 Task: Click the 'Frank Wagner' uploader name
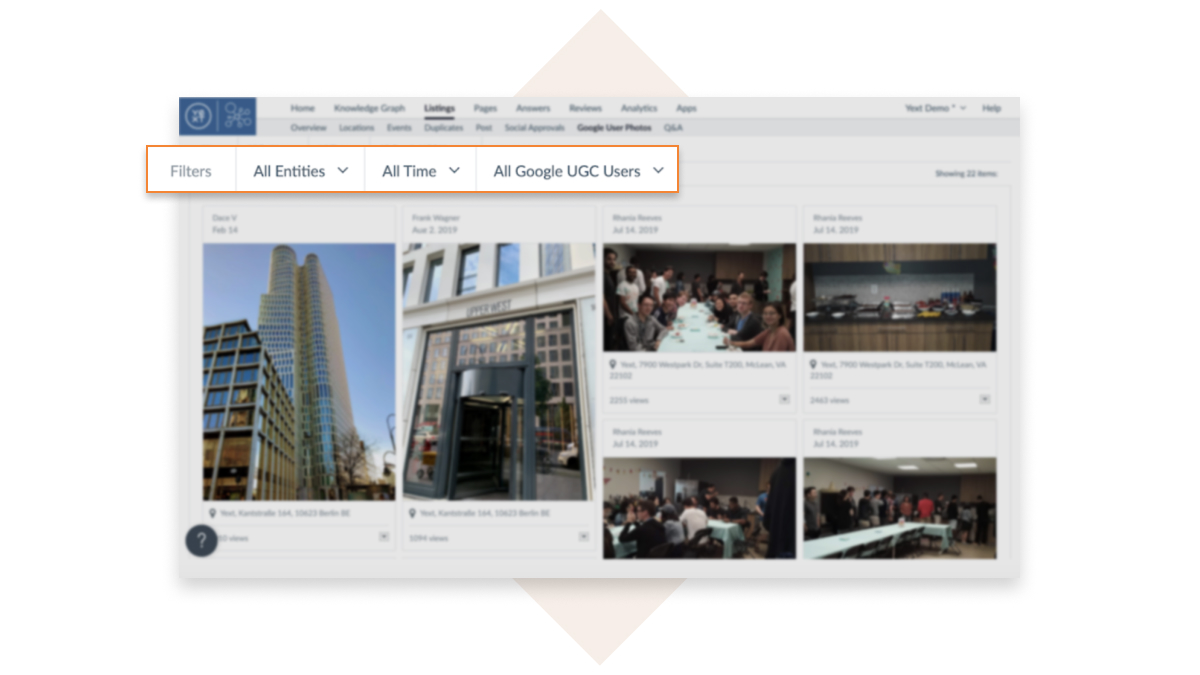(x=436, y=217)
